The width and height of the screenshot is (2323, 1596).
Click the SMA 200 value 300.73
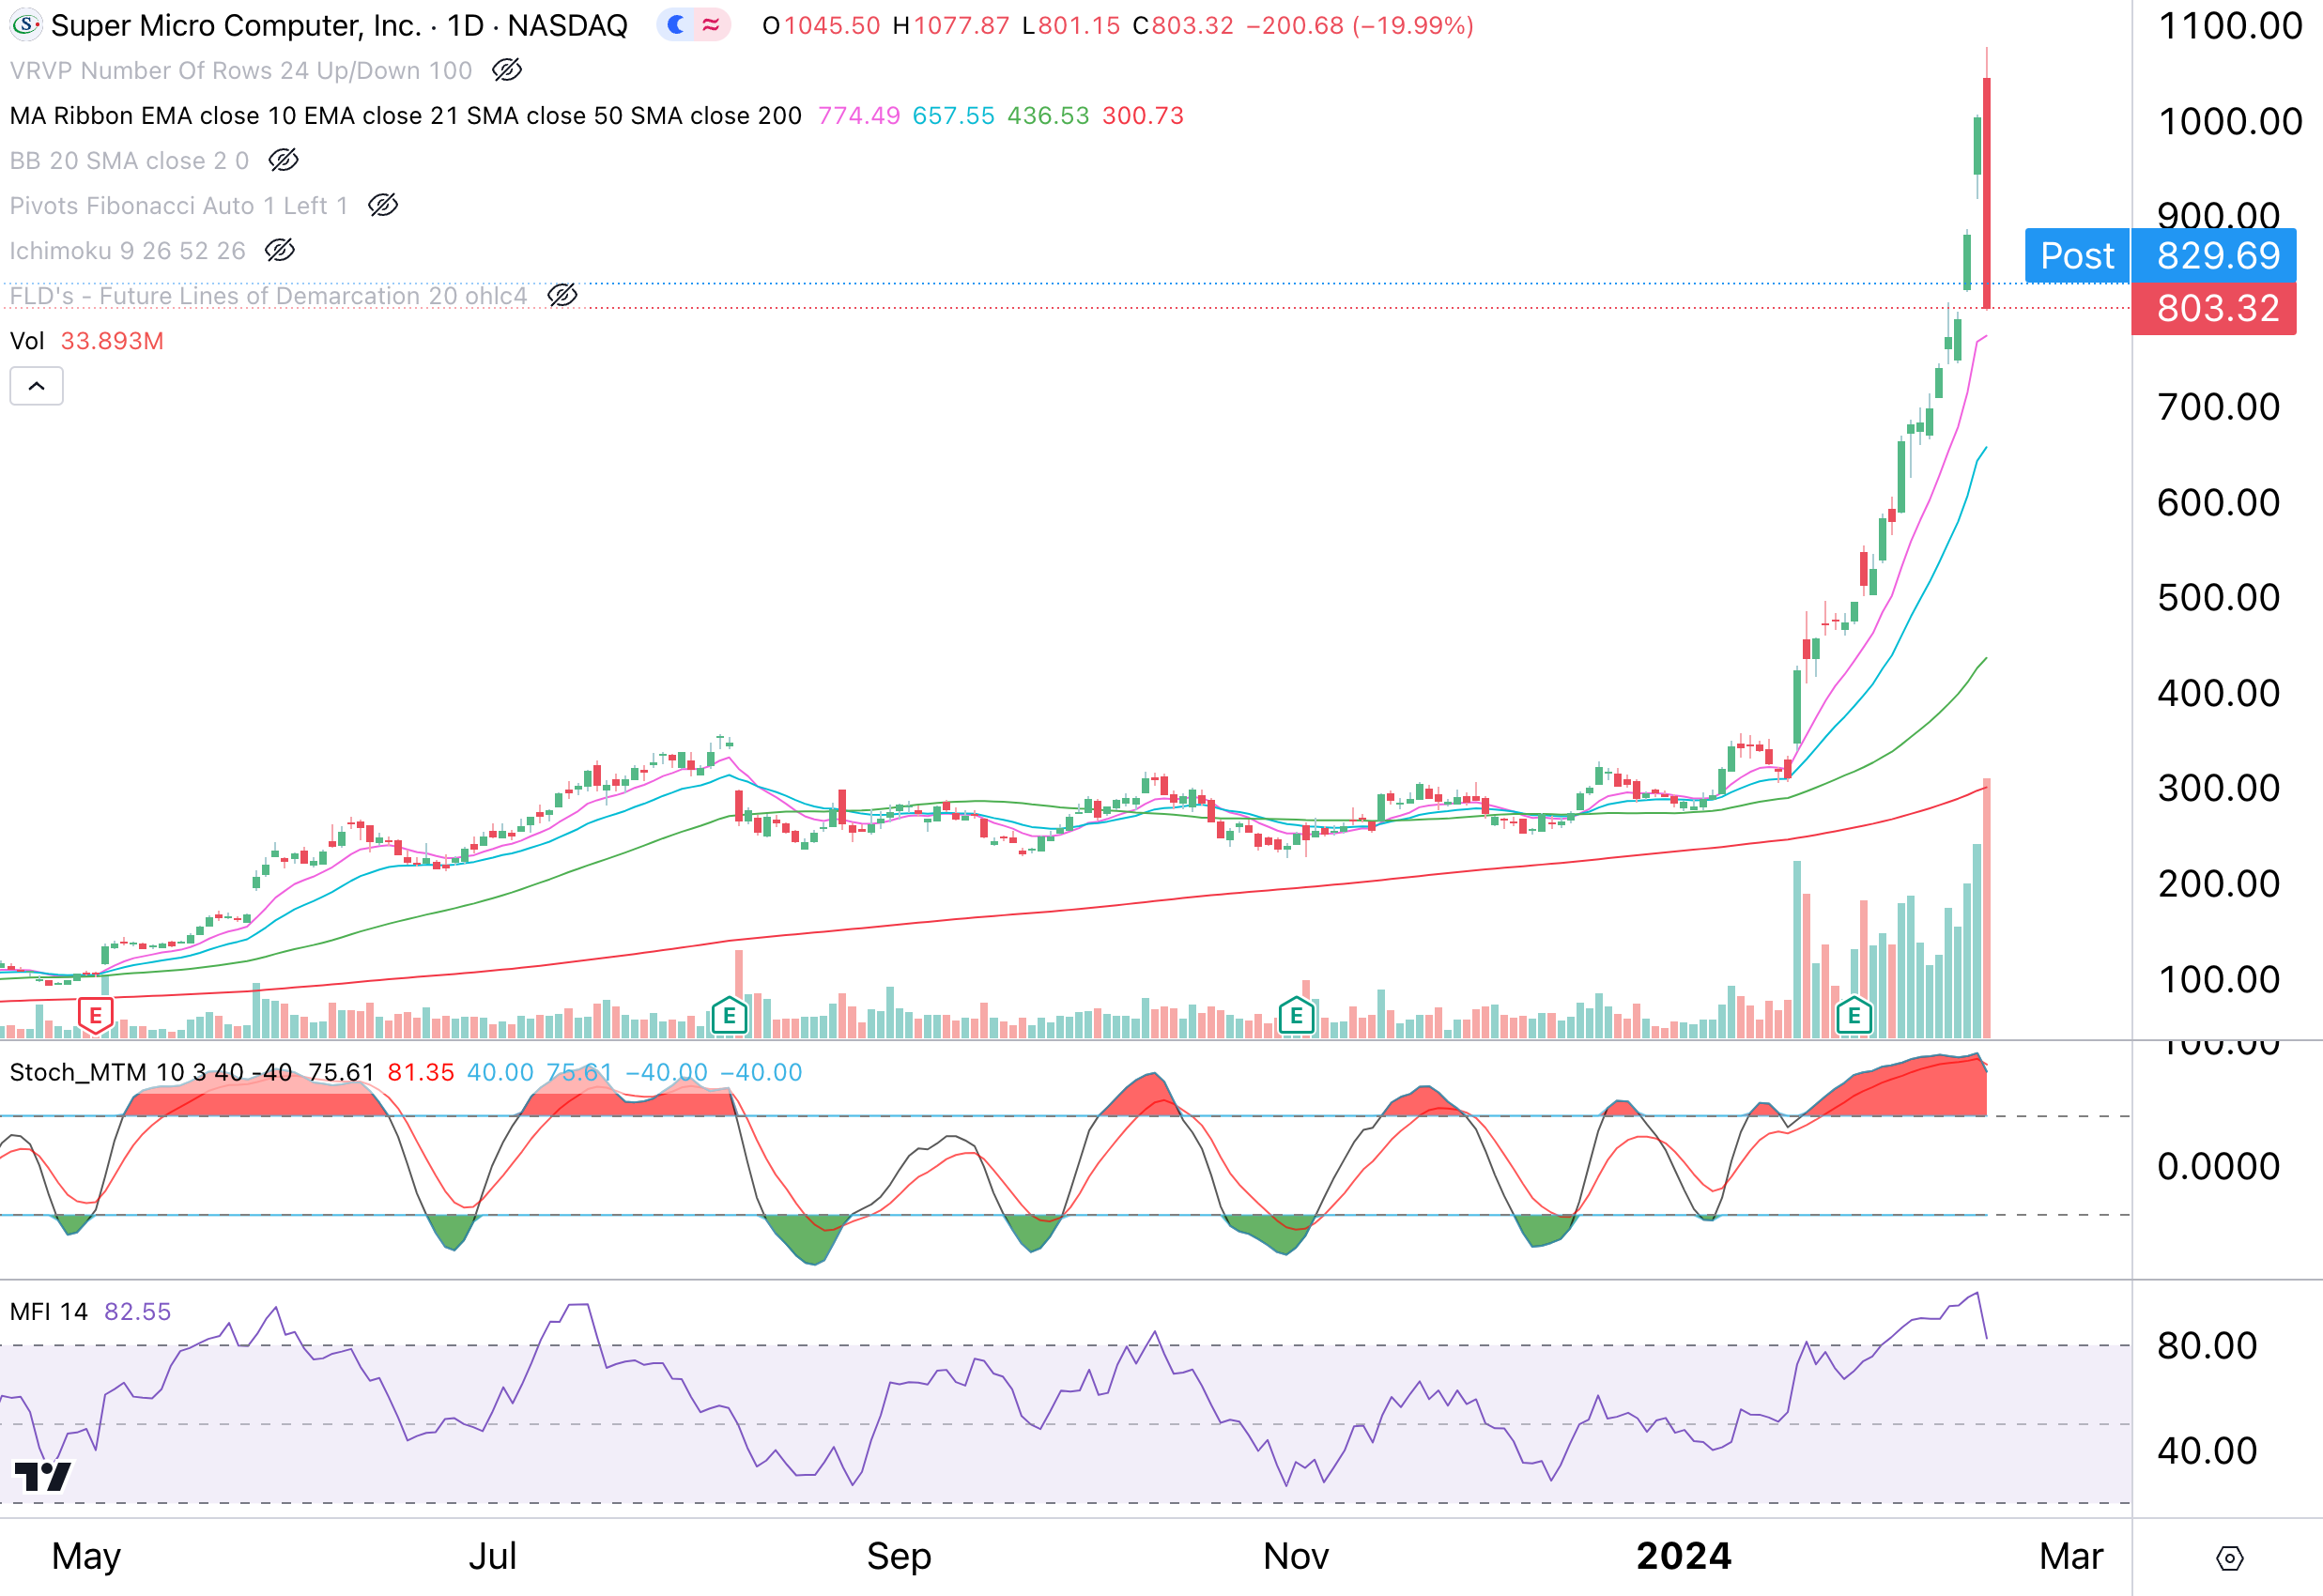coord(1143,116)
